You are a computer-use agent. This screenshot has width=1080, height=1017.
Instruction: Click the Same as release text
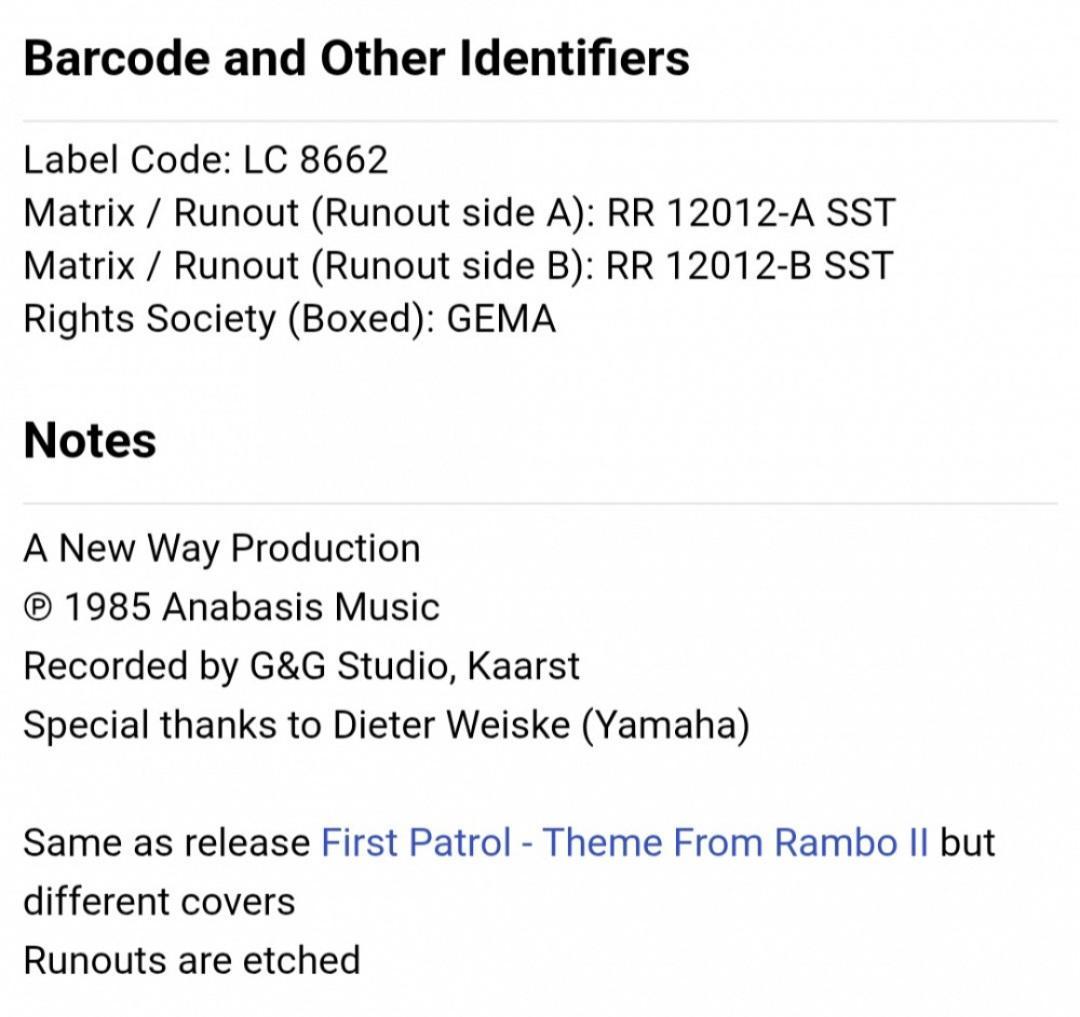pos(167,842)
